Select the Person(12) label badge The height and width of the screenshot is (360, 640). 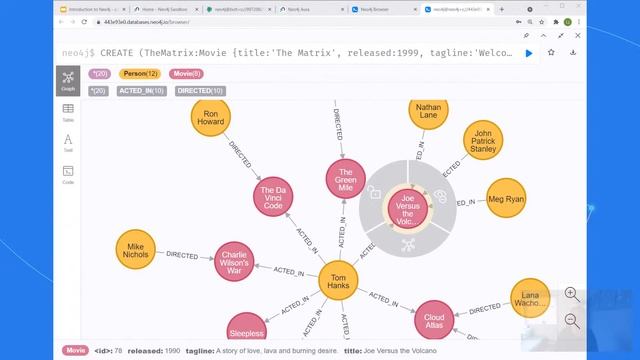pos(140,74)
